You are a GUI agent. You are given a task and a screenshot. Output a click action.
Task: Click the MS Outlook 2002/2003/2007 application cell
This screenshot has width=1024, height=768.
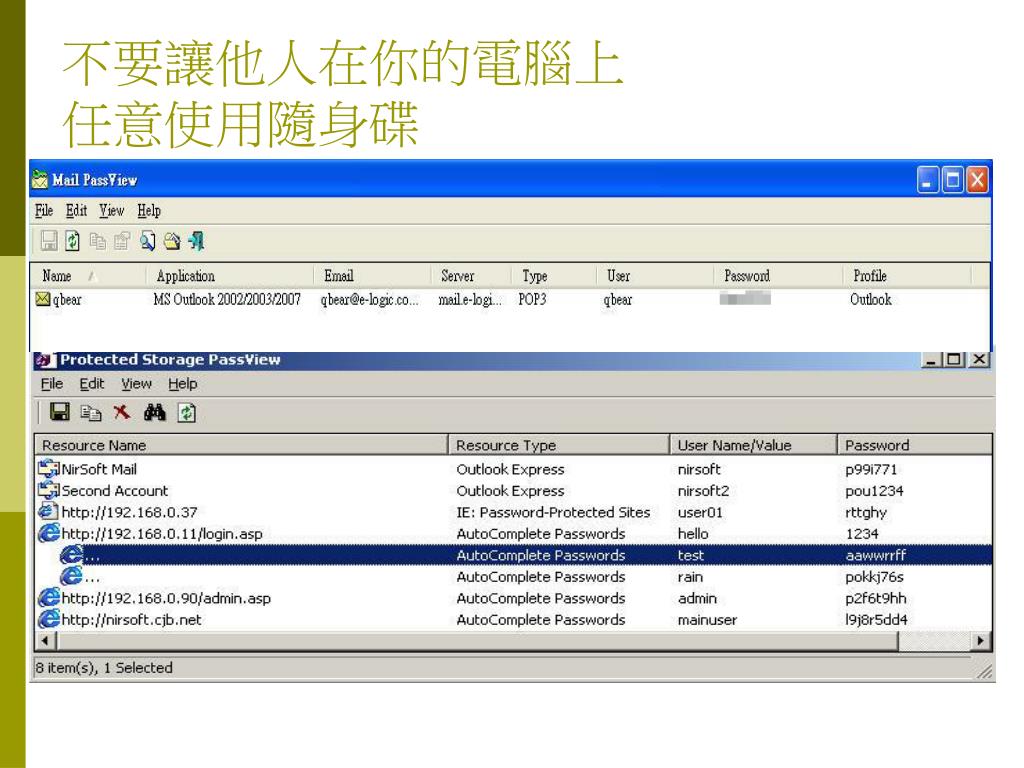[227, 299]
